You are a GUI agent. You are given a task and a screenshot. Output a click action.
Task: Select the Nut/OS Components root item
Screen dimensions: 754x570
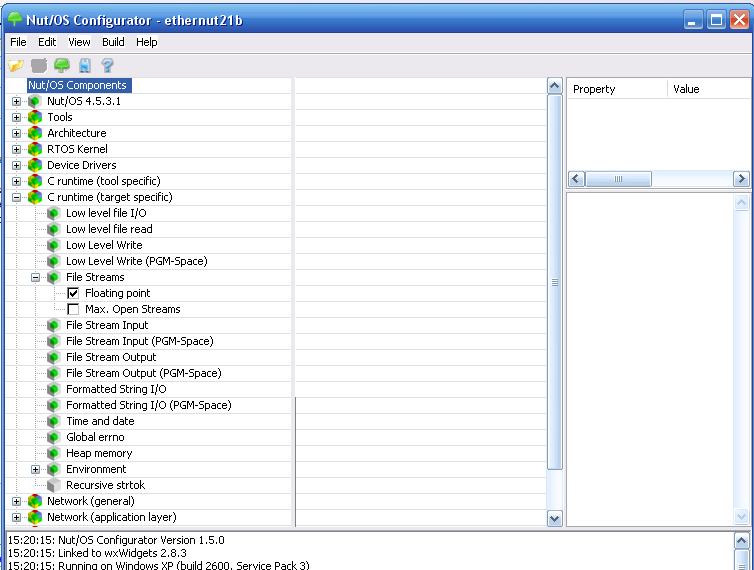click(x=77, y=85)
